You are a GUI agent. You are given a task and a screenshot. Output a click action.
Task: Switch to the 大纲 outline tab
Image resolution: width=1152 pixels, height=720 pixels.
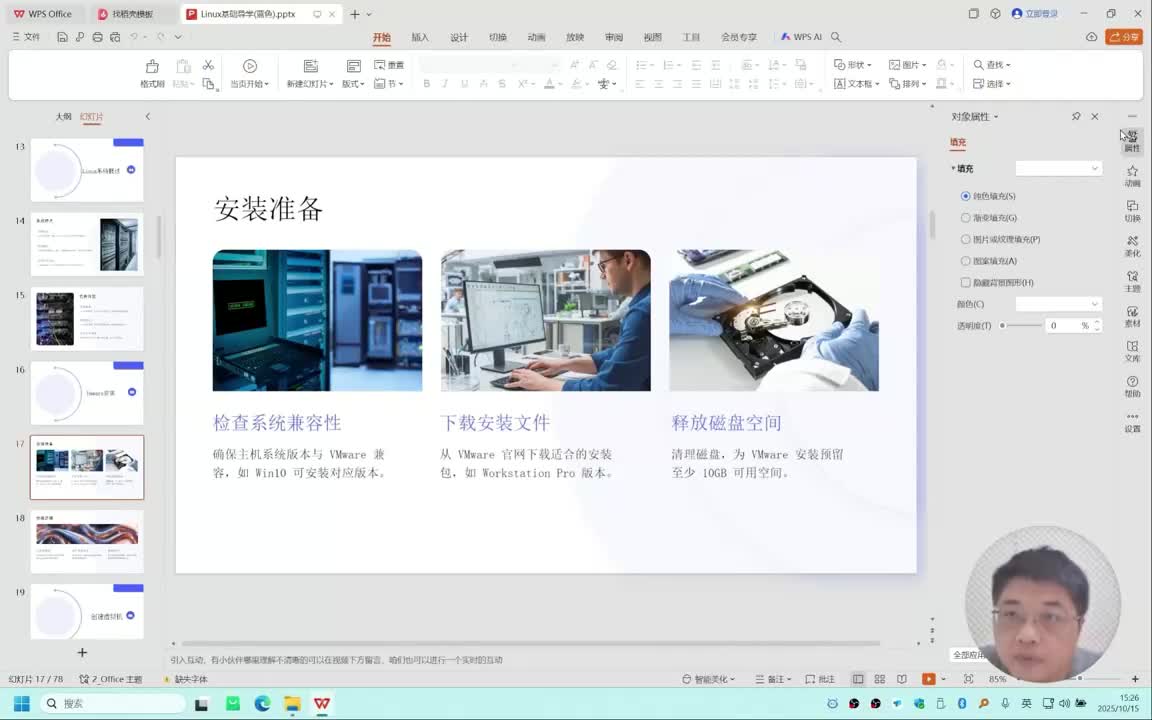click(64, 116)
